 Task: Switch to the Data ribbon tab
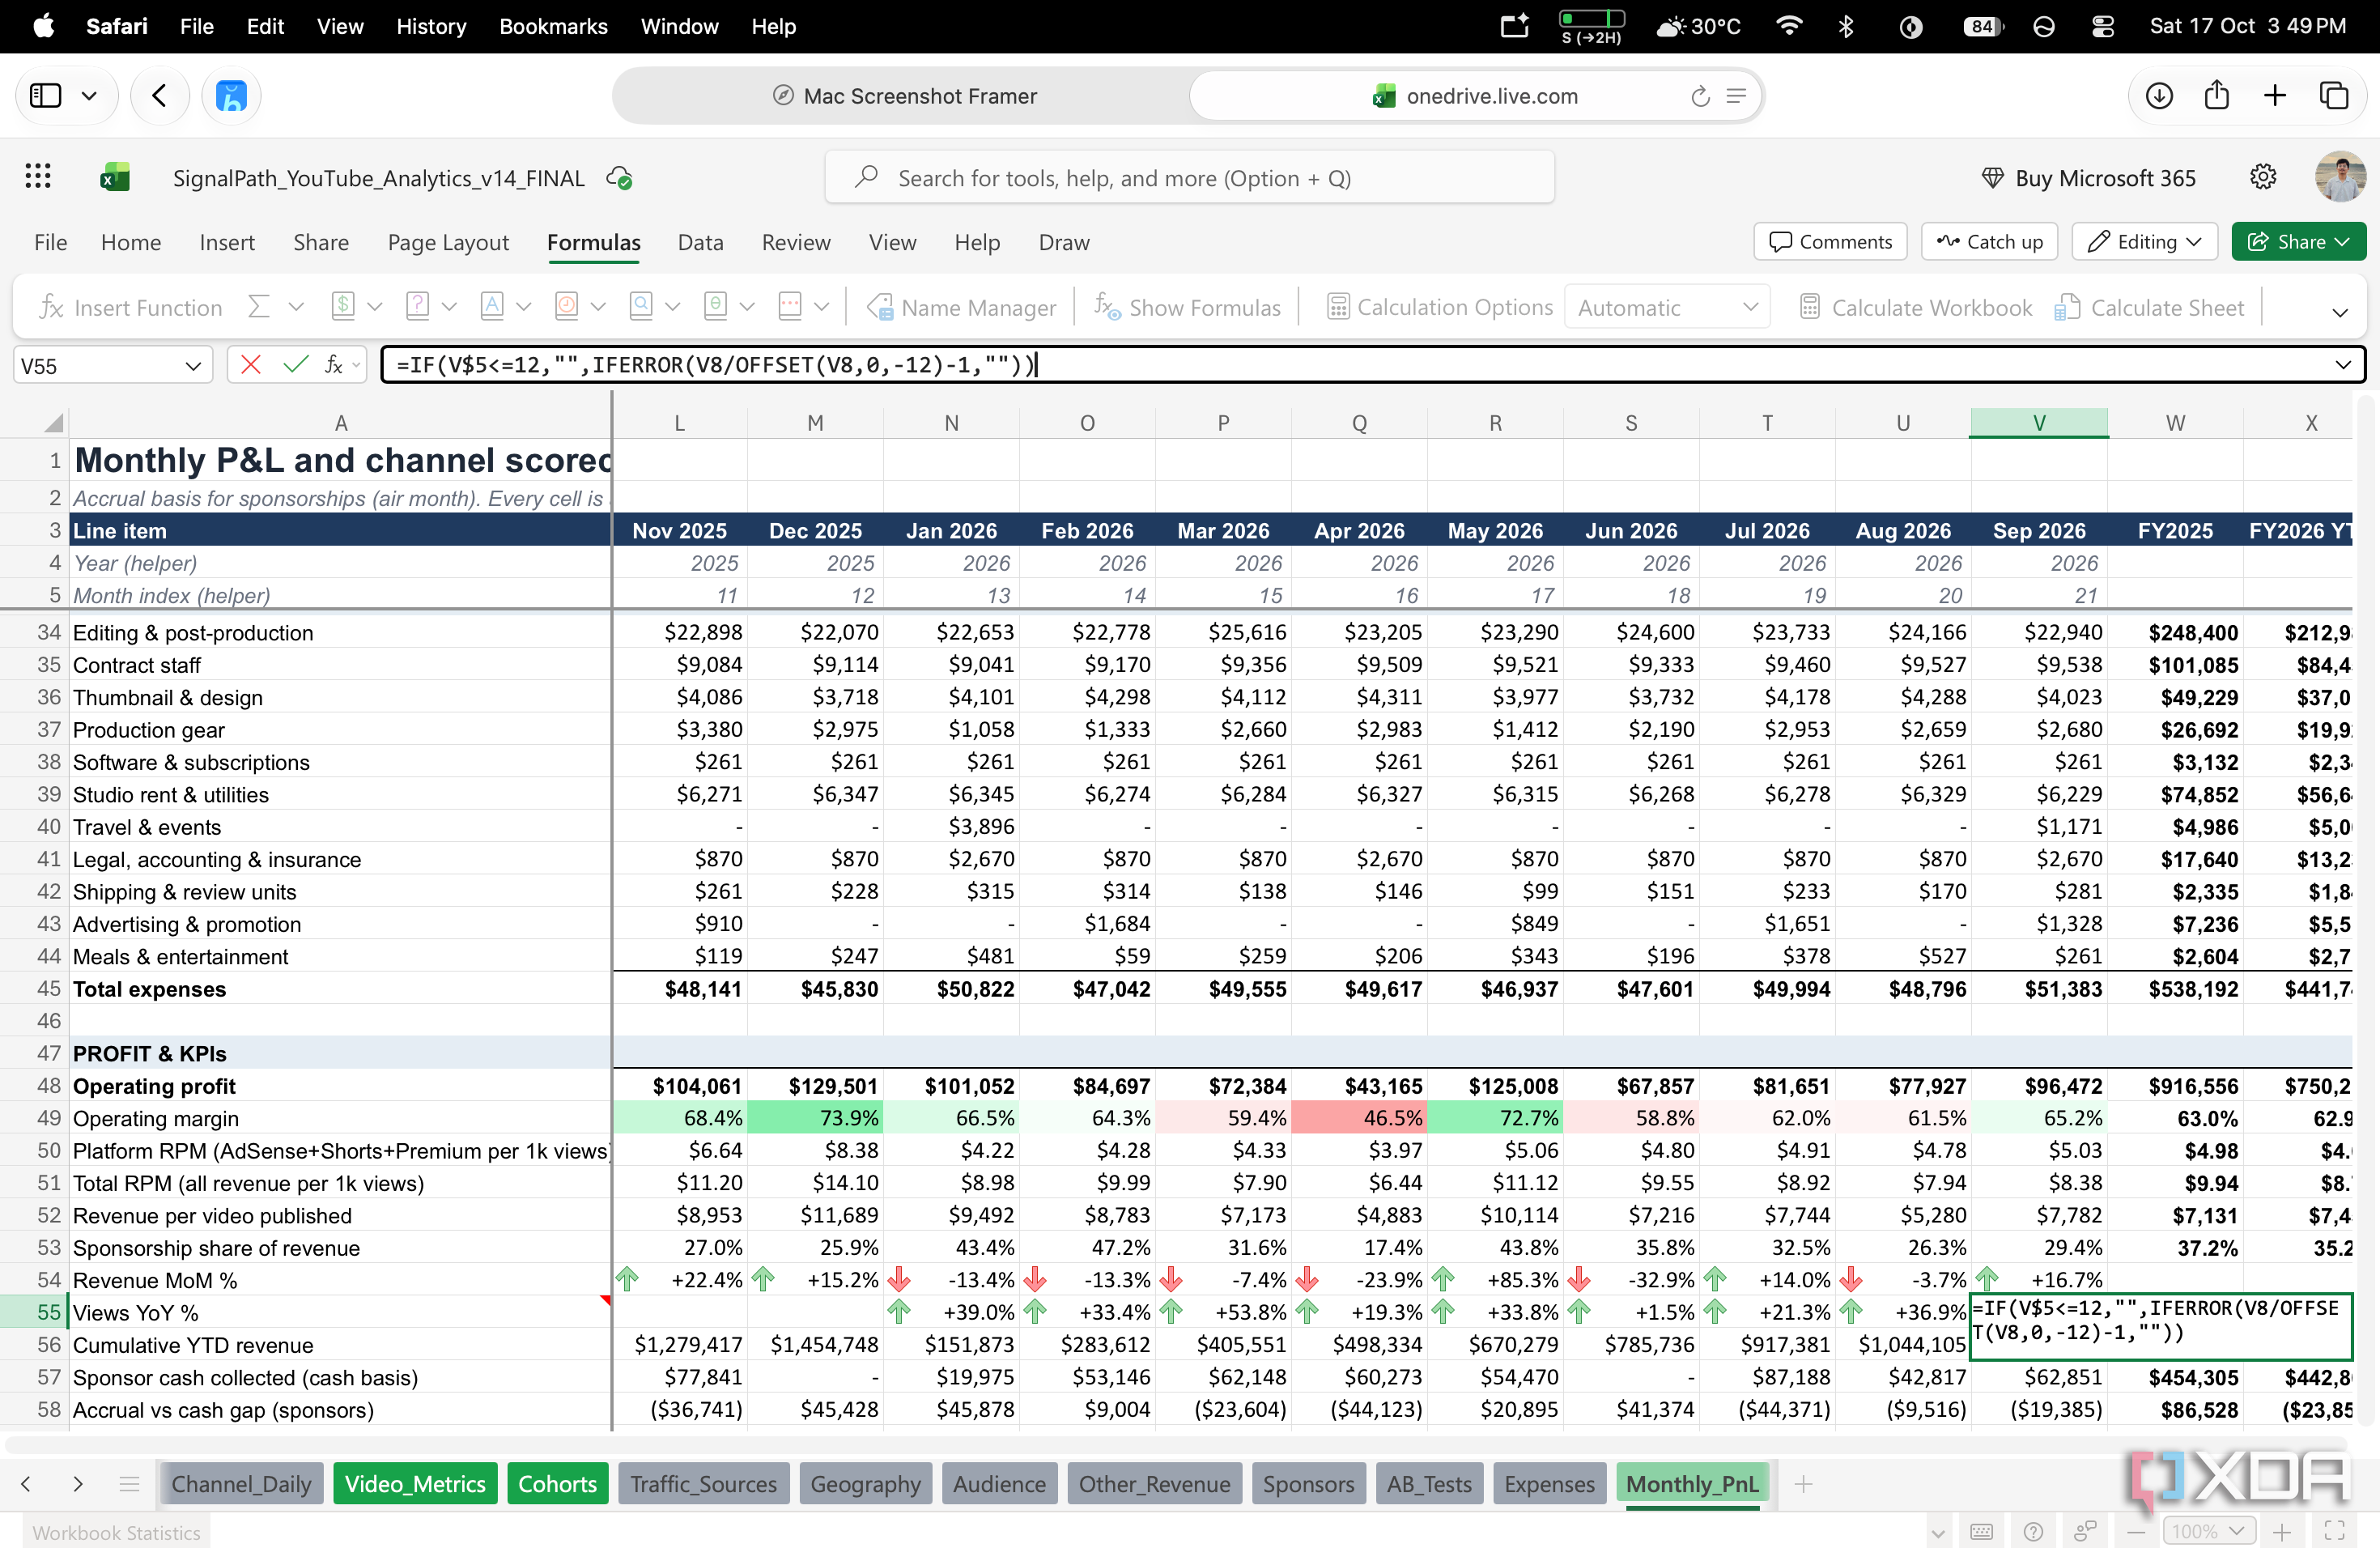point(700,242)
